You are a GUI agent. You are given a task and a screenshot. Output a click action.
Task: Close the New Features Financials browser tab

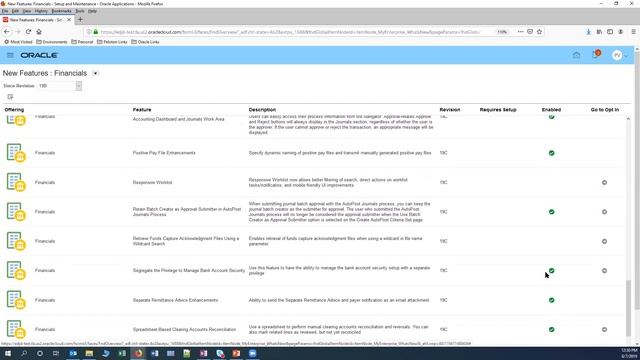[69, 20]
